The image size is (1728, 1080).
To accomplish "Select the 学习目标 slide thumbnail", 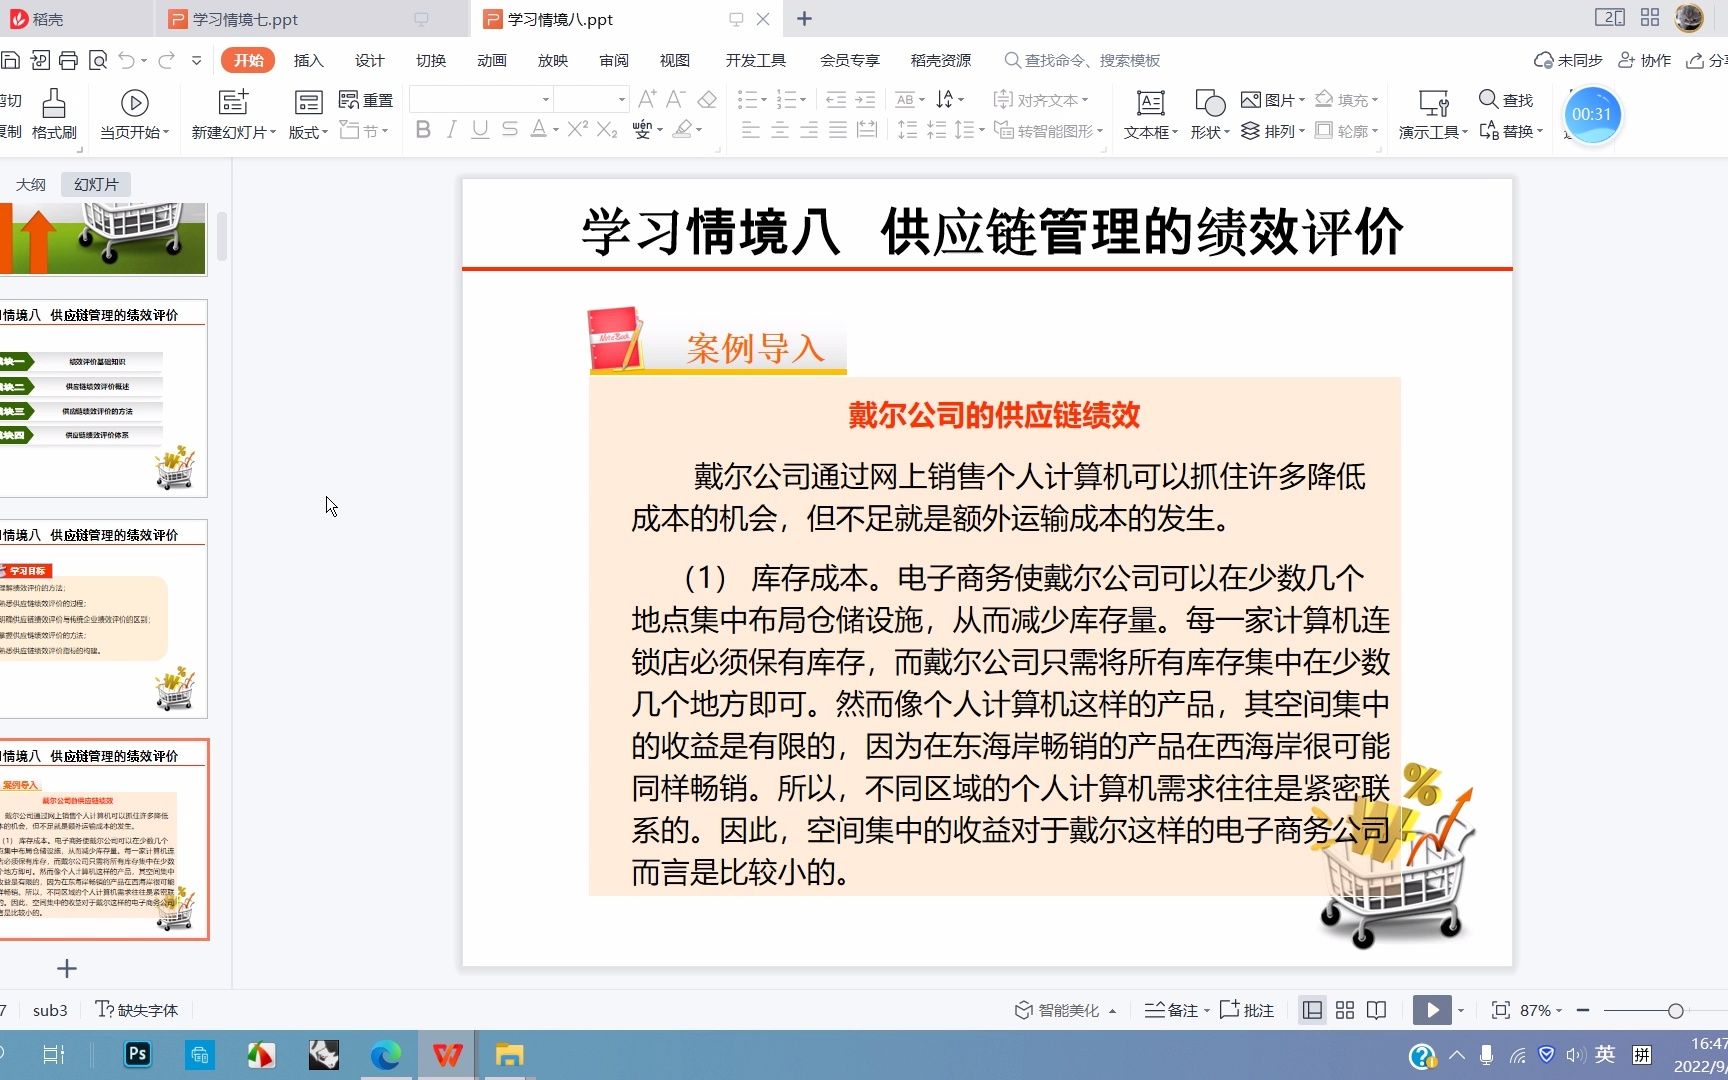I will tap(103, 619).
